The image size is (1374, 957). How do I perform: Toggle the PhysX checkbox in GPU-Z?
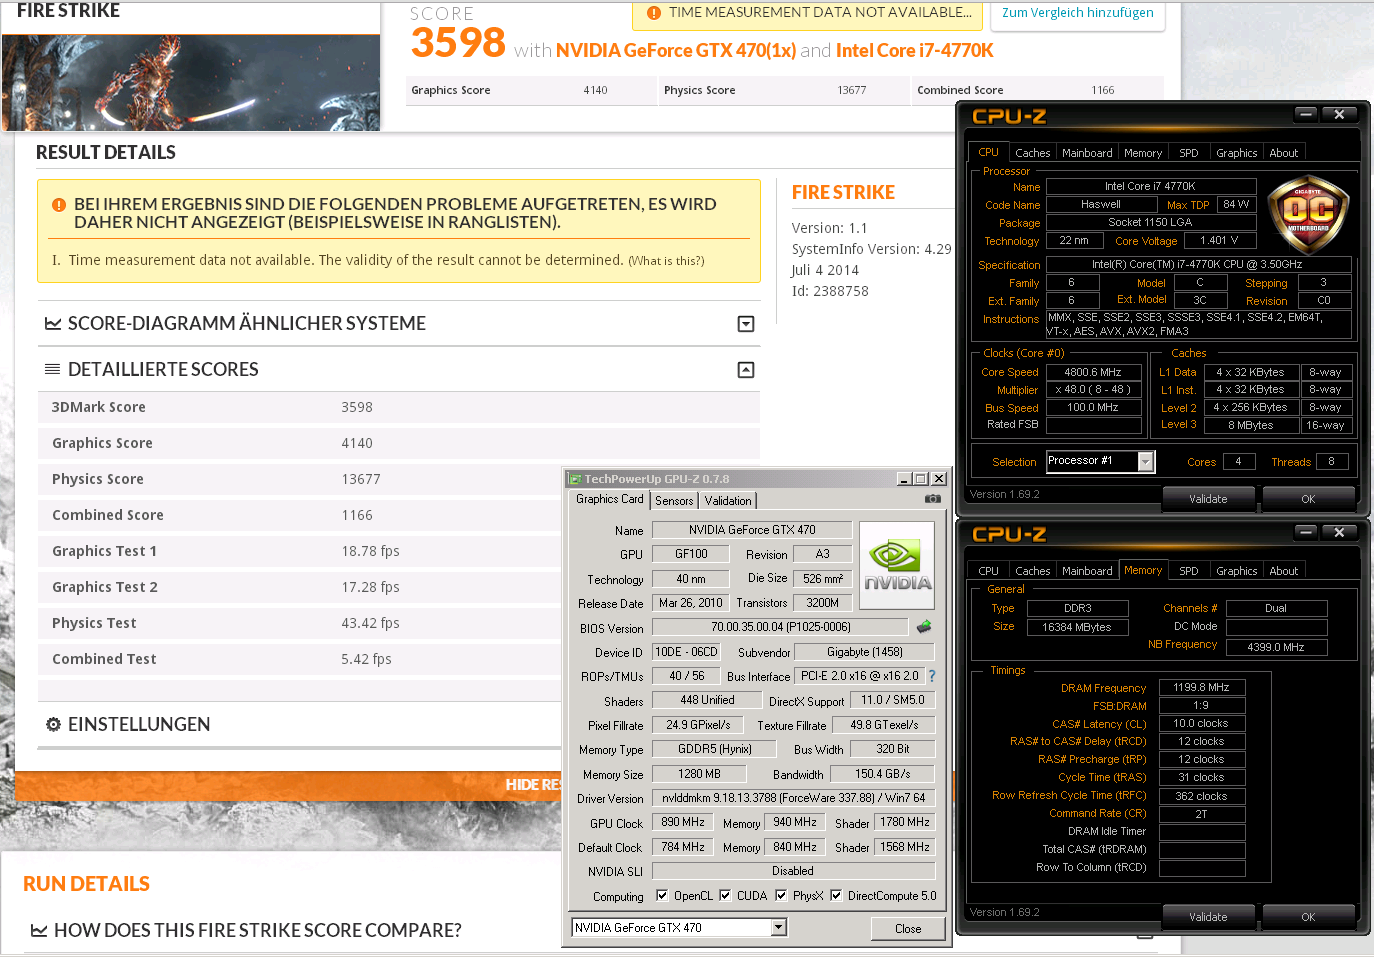coord(781,895)
